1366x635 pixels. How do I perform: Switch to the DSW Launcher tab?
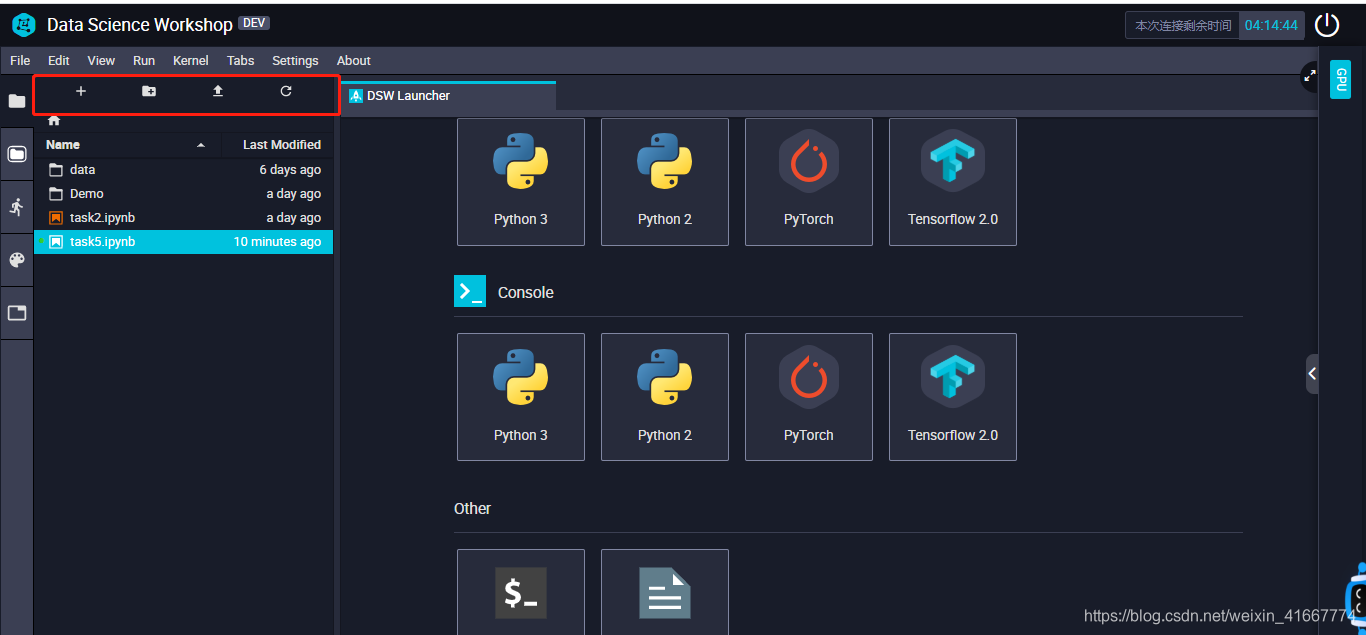tap(448, 96)
